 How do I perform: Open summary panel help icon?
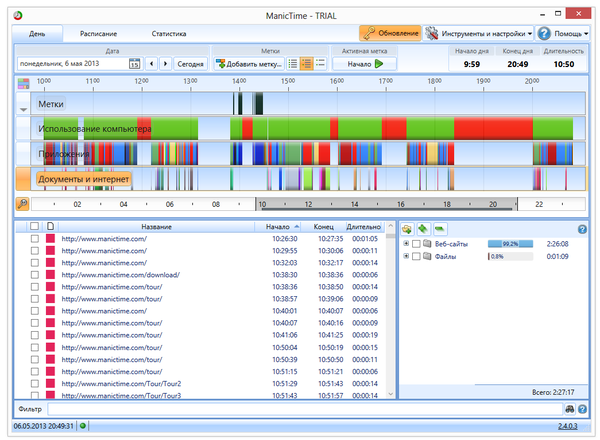point(582,229)
